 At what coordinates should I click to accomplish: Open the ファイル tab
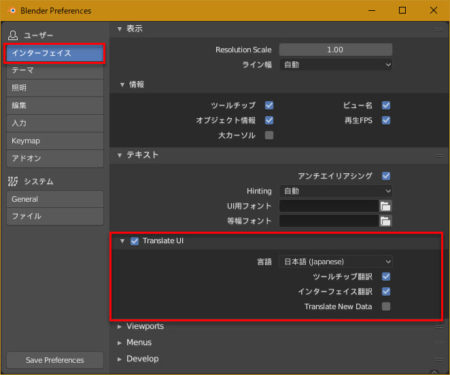pyautogui.click(x=55, y=217)
